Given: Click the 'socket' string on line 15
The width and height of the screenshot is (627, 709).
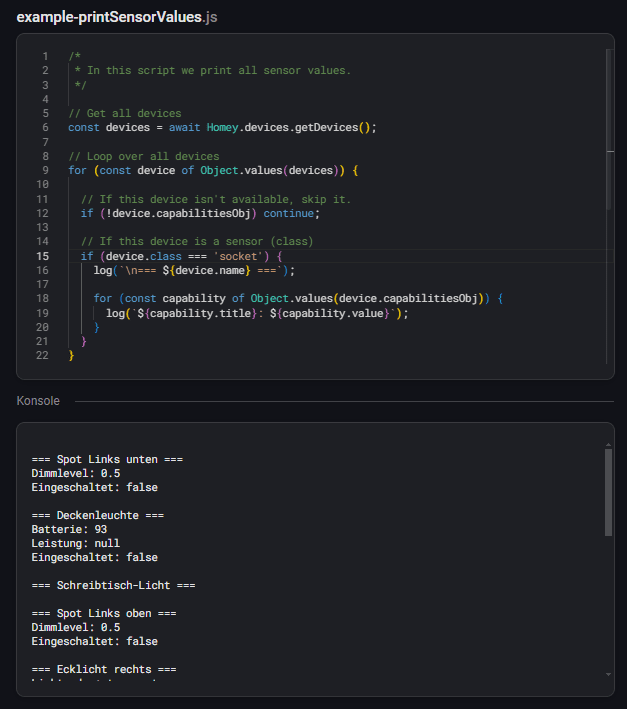Looking at the screenshot, I should (x=238, y=256).
